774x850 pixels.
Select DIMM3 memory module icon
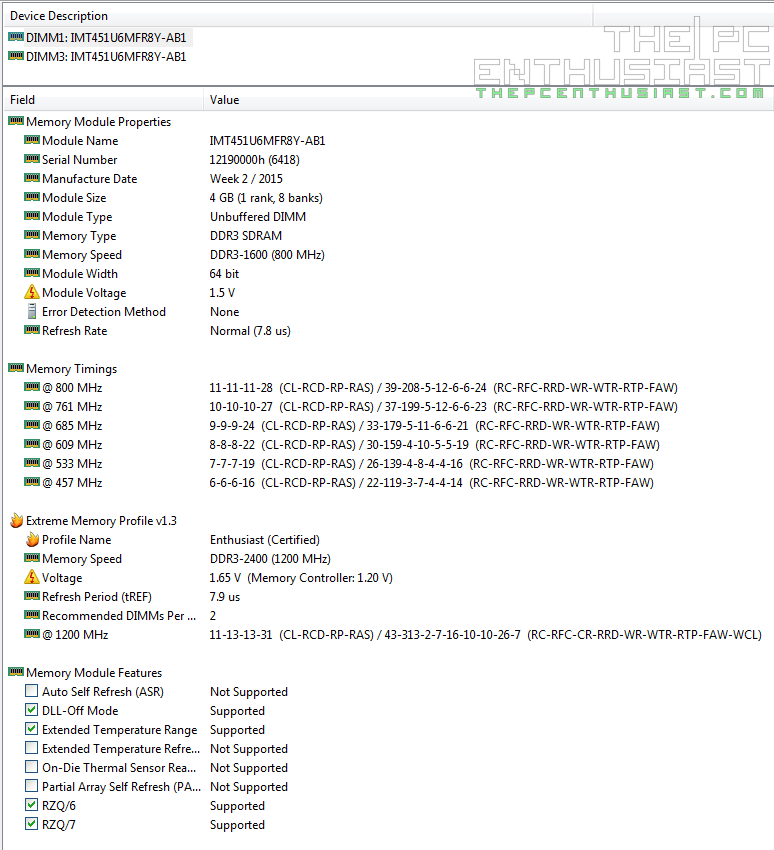[16, 56]
